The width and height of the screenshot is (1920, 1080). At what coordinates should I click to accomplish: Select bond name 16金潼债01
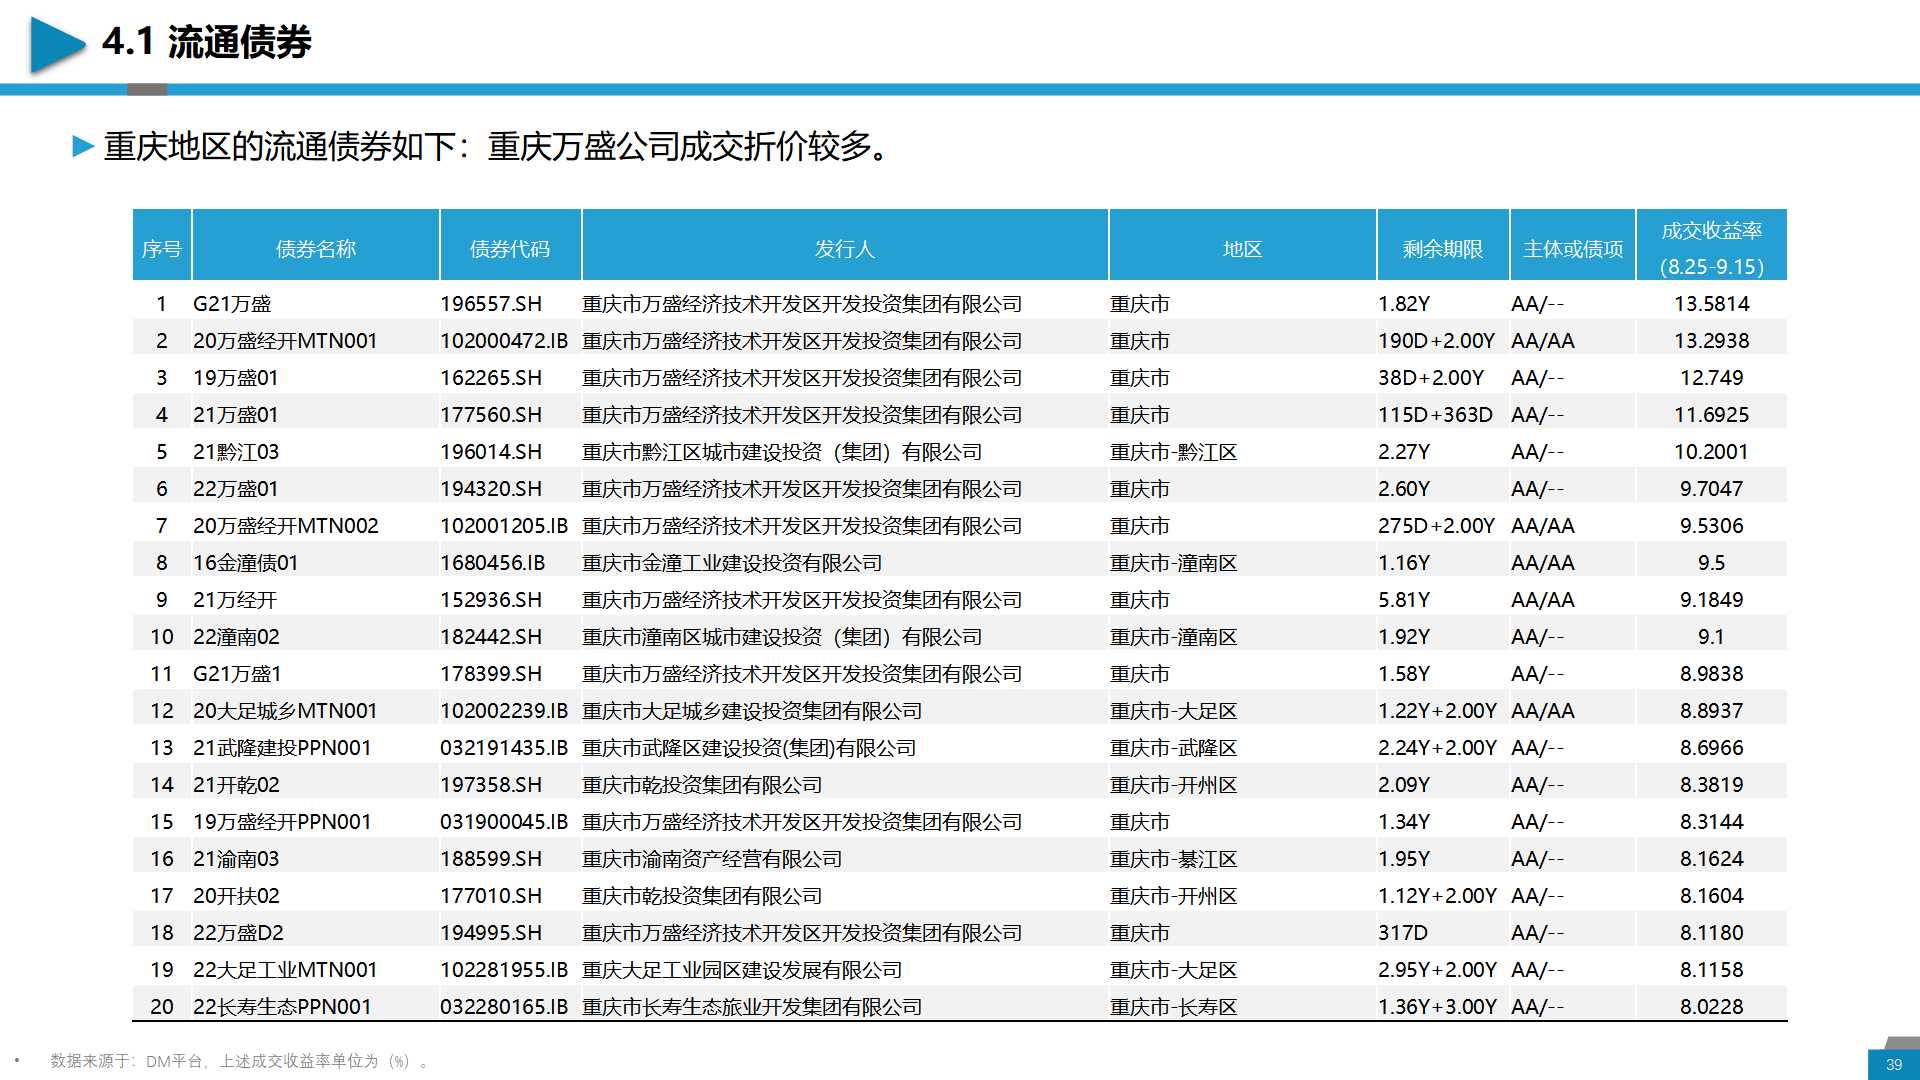pos(246,563)
